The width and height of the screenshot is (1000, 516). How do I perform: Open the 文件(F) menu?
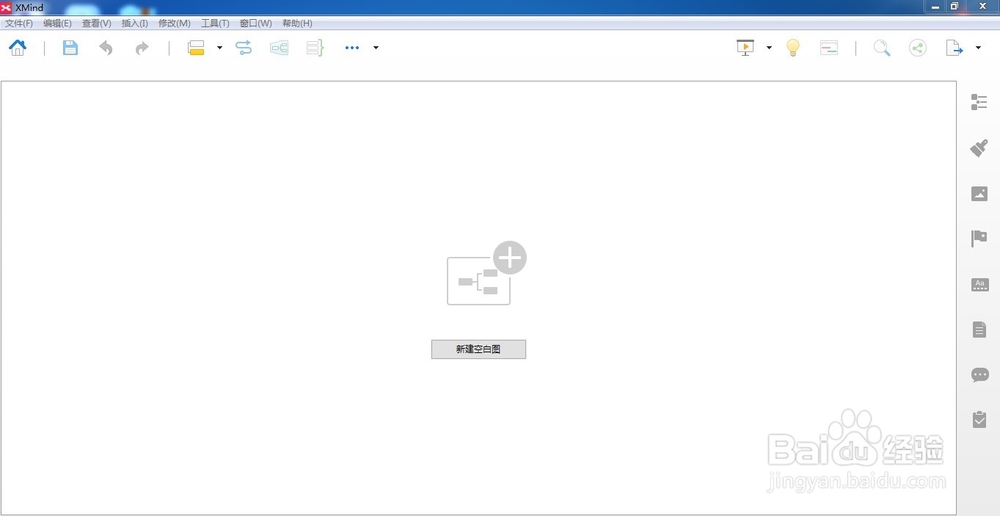(19, 23)
